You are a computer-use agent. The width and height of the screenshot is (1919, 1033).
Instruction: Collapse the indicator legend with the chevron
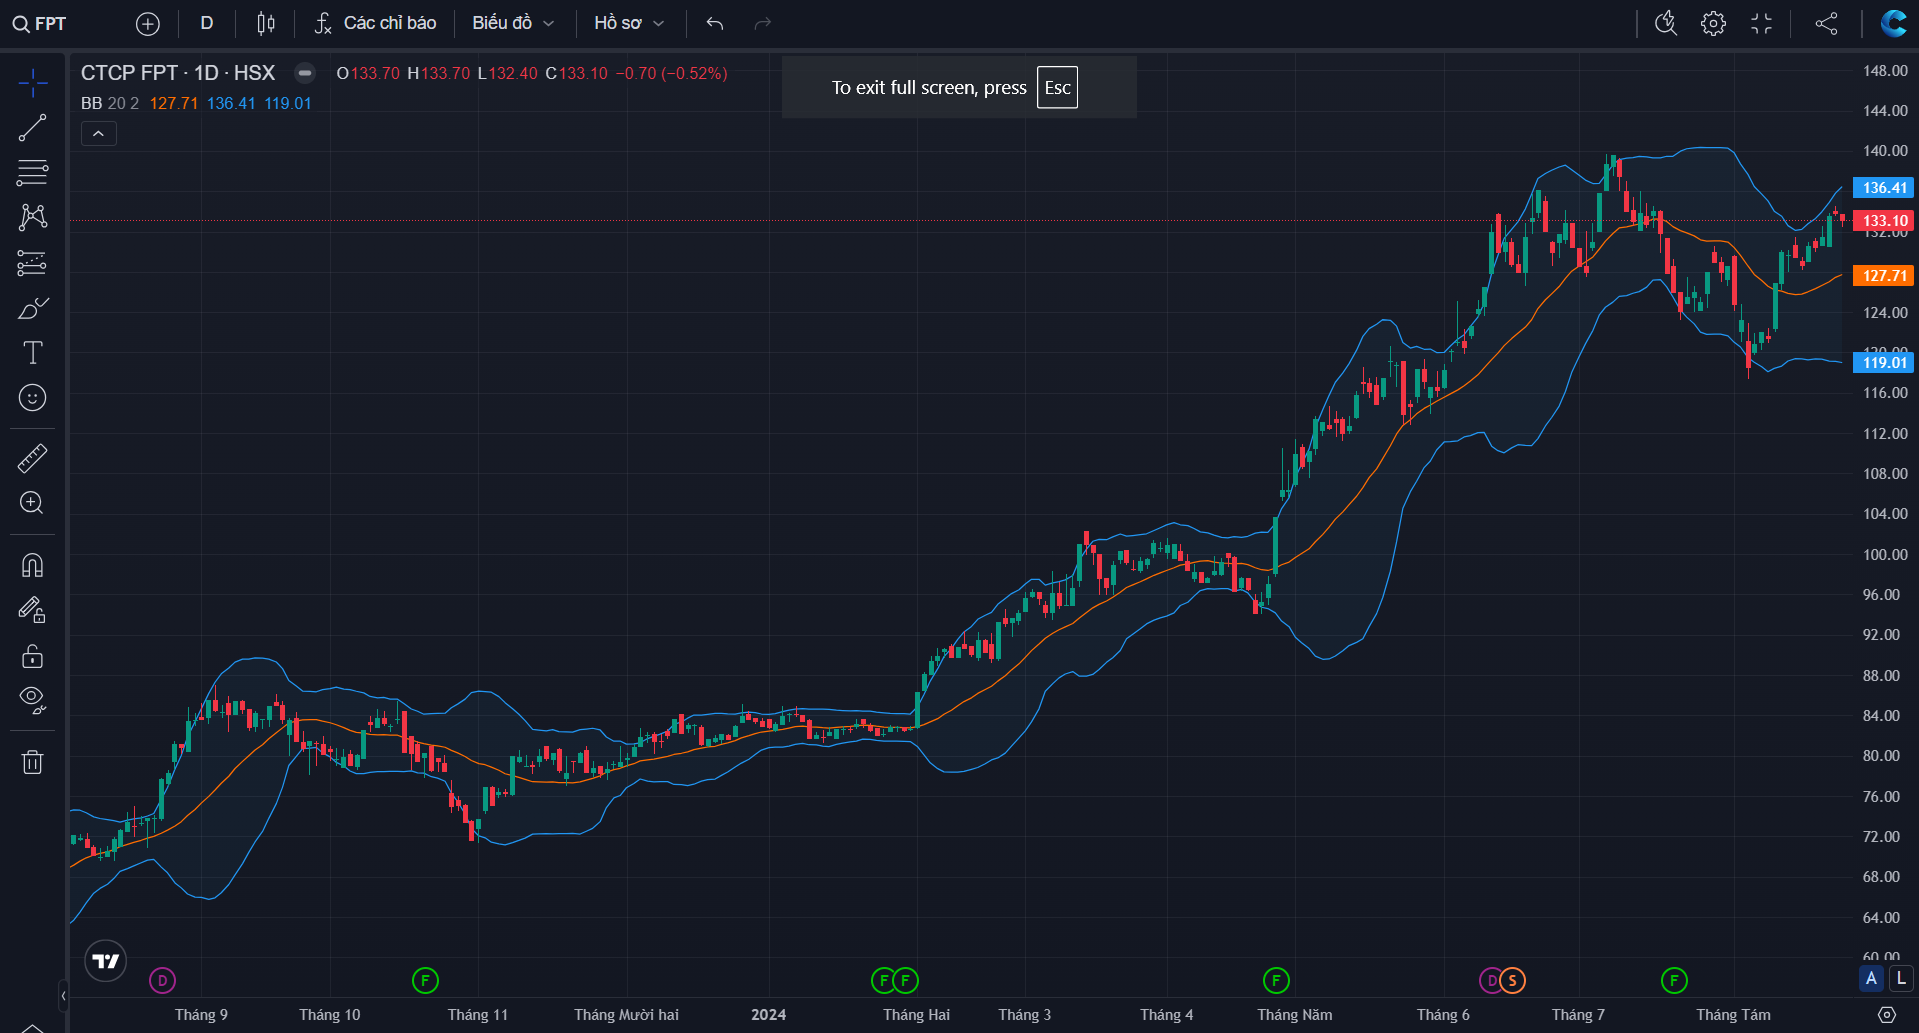[x=99, y=134]
